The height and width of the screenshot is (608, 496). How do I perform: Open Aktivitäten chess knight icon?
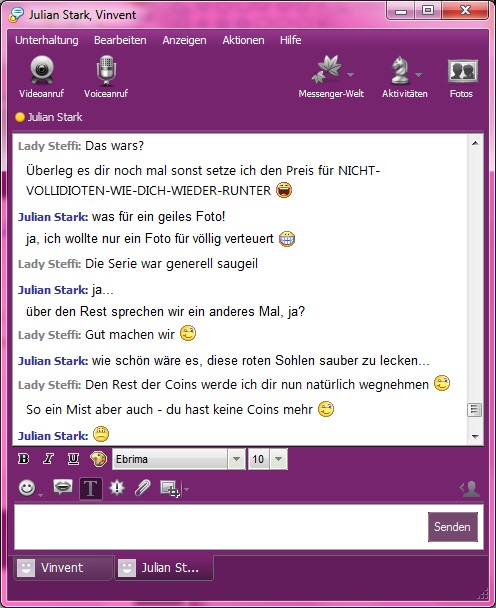coord(400,70)
